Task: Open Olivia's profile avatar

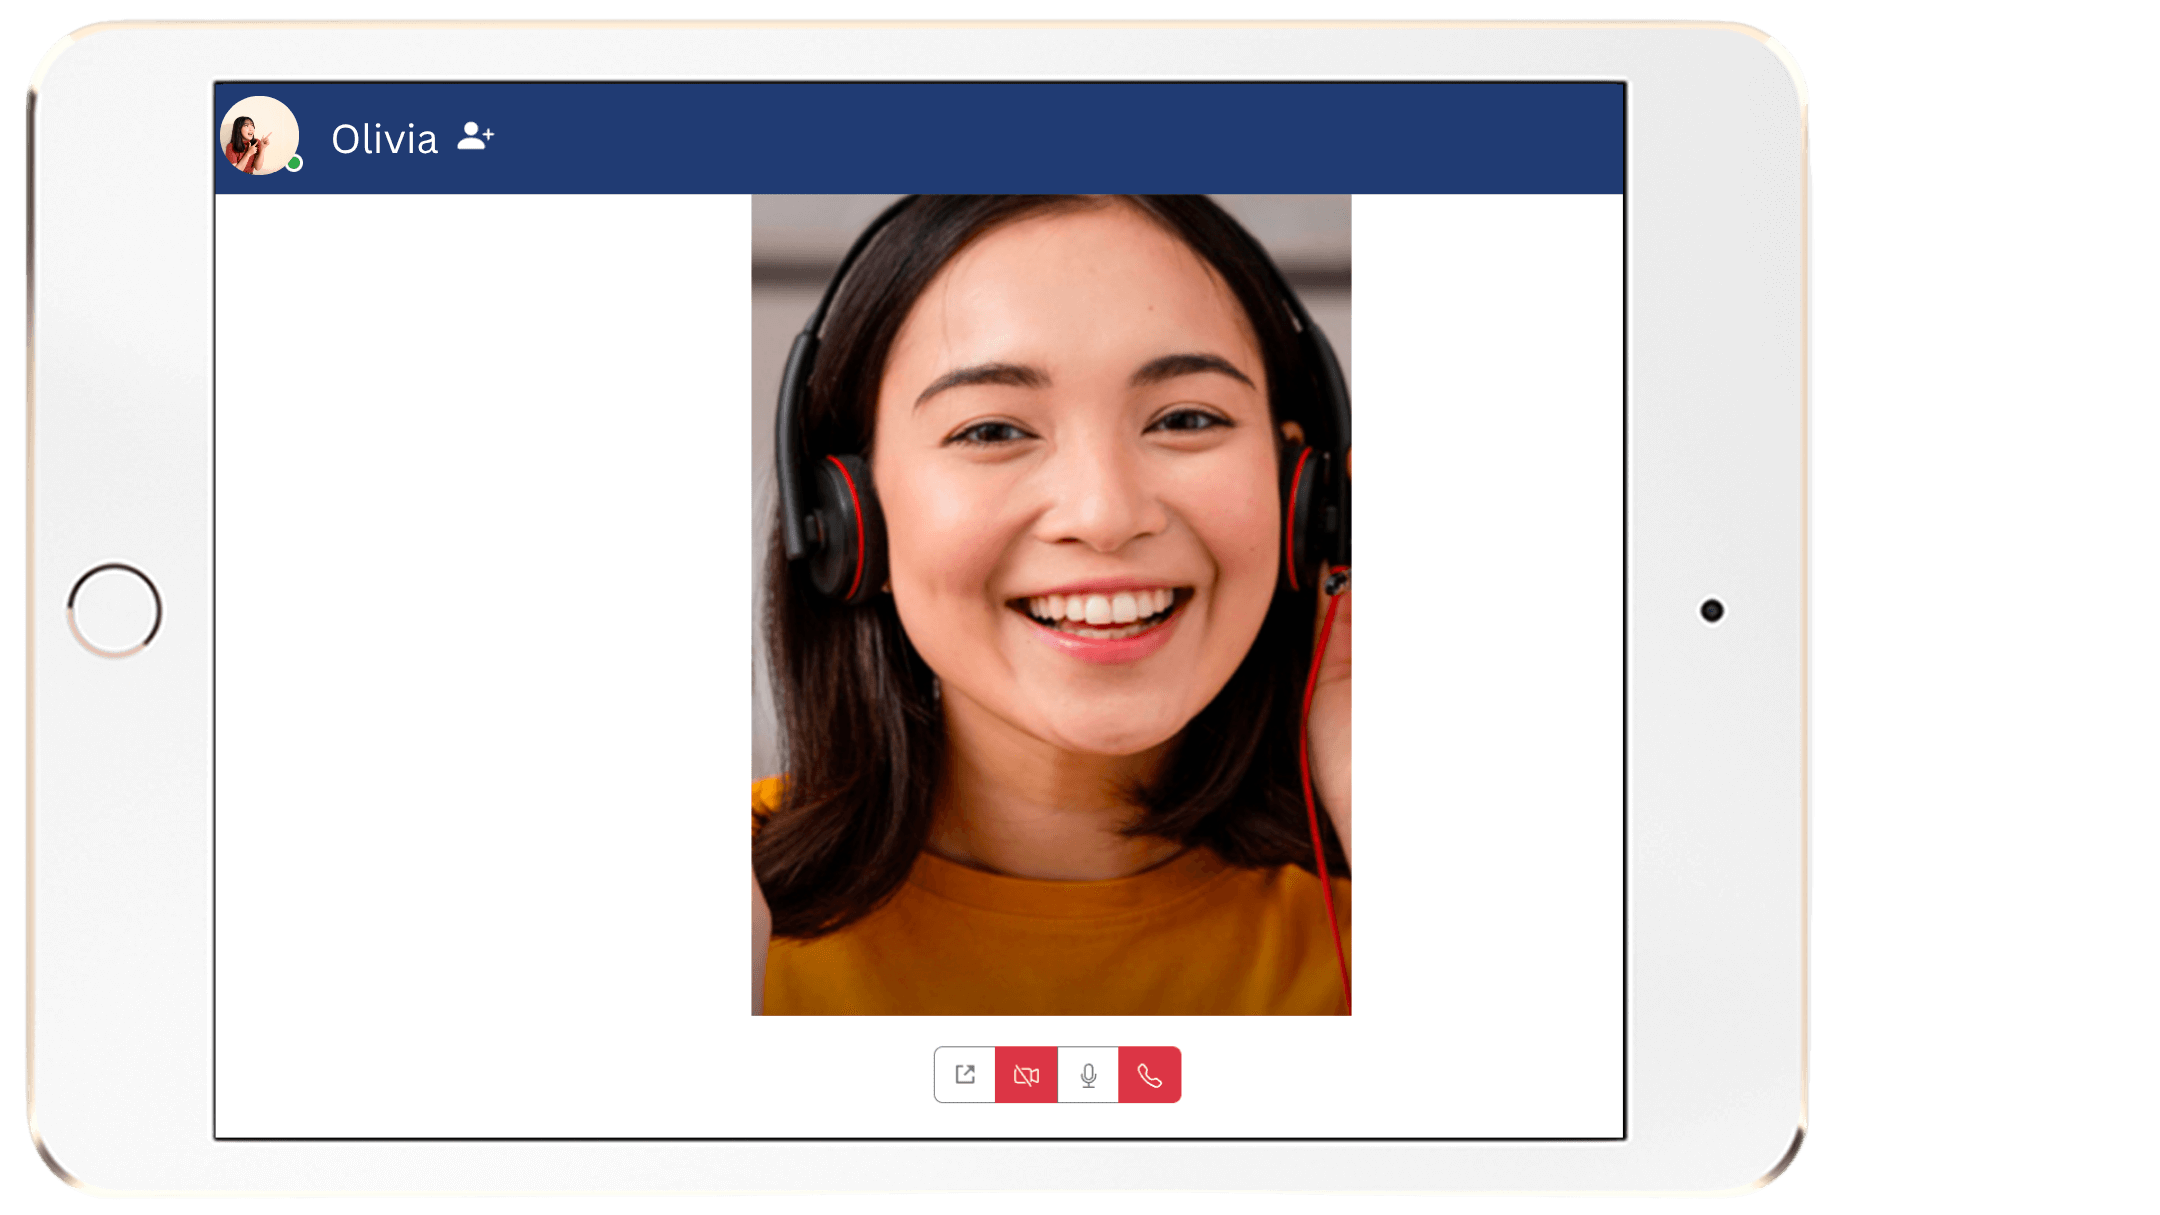Action: [x=258, y=135]
